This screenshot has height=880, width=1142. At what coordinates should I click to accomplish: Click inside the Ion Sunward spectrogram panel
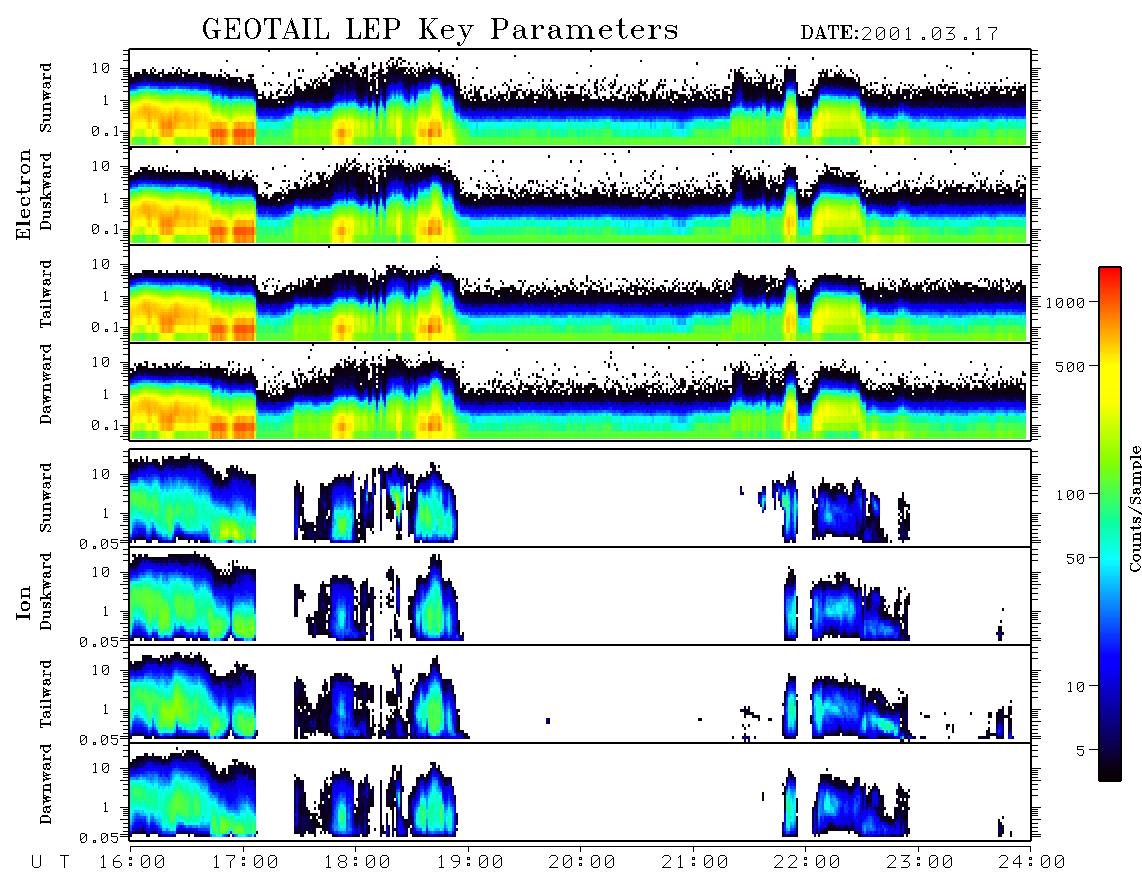tap(580, 498)
